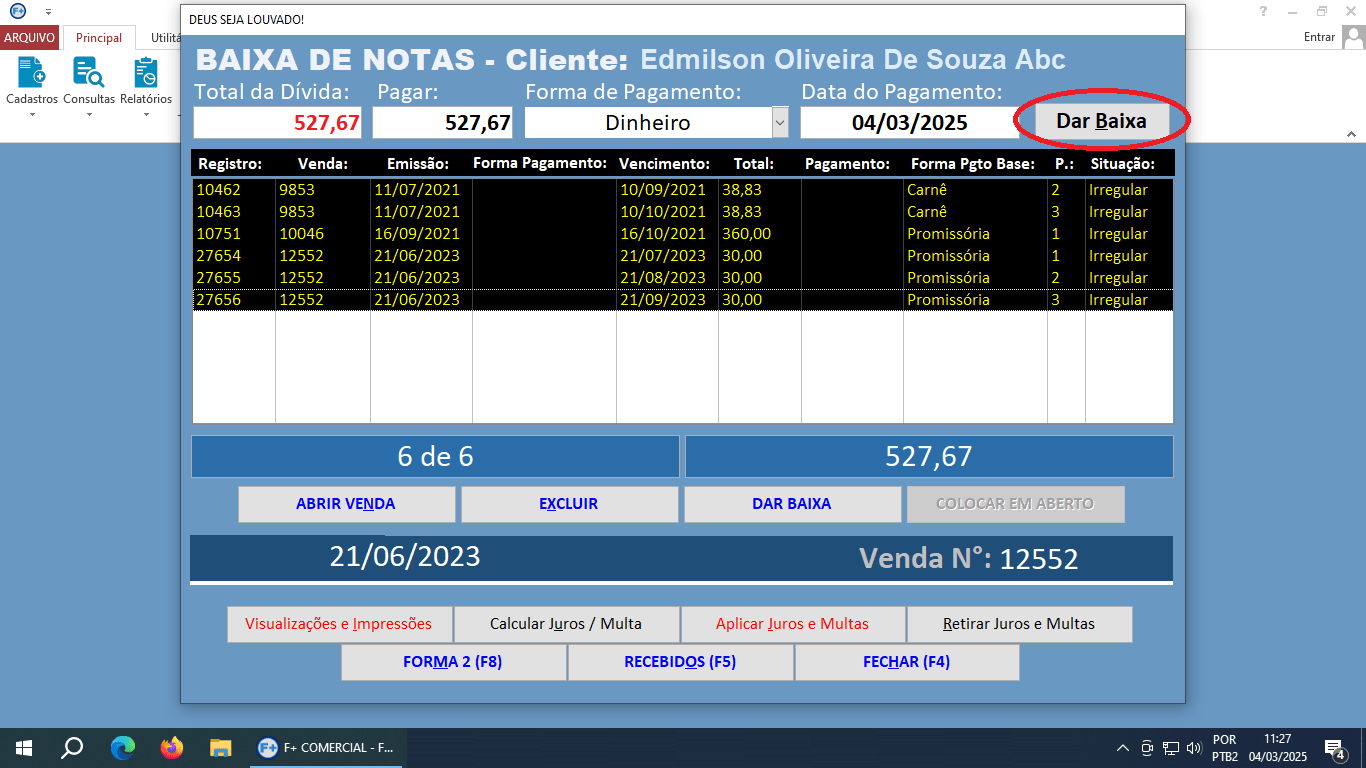Screen dimensions: 1366x768
Task: Click the Total da Dívida field
Action: click(x=278, y=123)
